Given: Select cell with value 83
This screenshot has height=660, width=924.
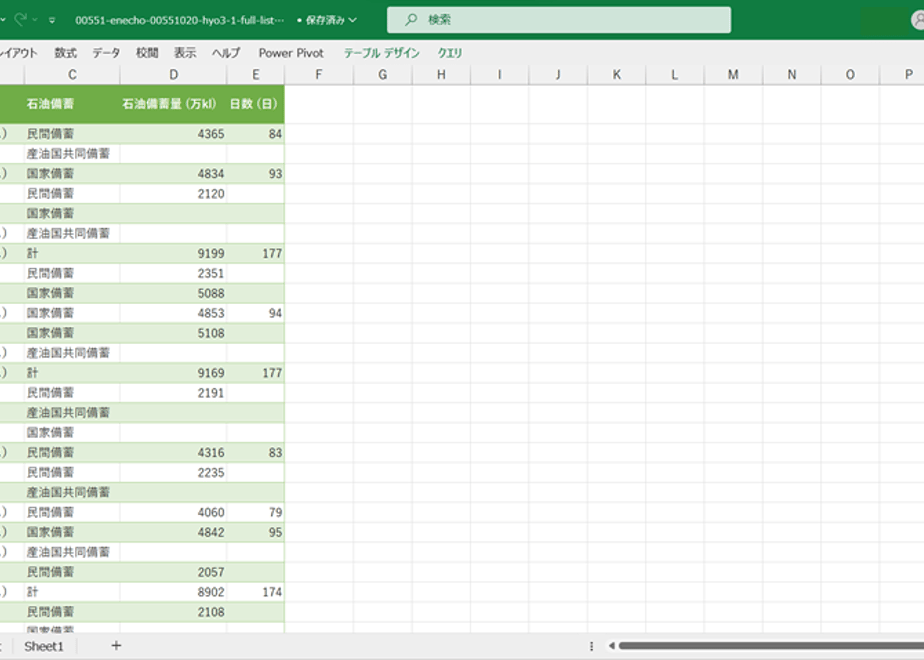Looking at the screenshot, I should tap(256, 453).
